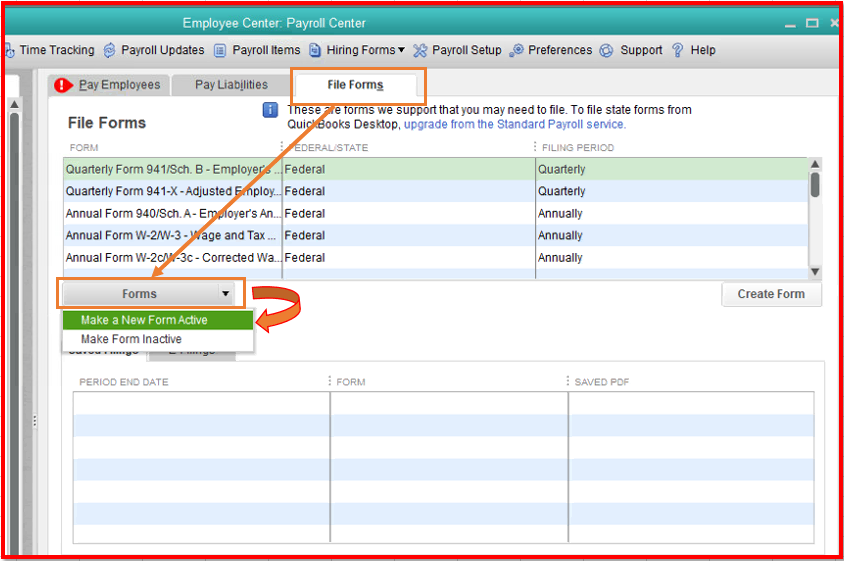Screen dimensions: 844x561
Task: Open Preferences label in toolbar
Action: coord(560,50)
